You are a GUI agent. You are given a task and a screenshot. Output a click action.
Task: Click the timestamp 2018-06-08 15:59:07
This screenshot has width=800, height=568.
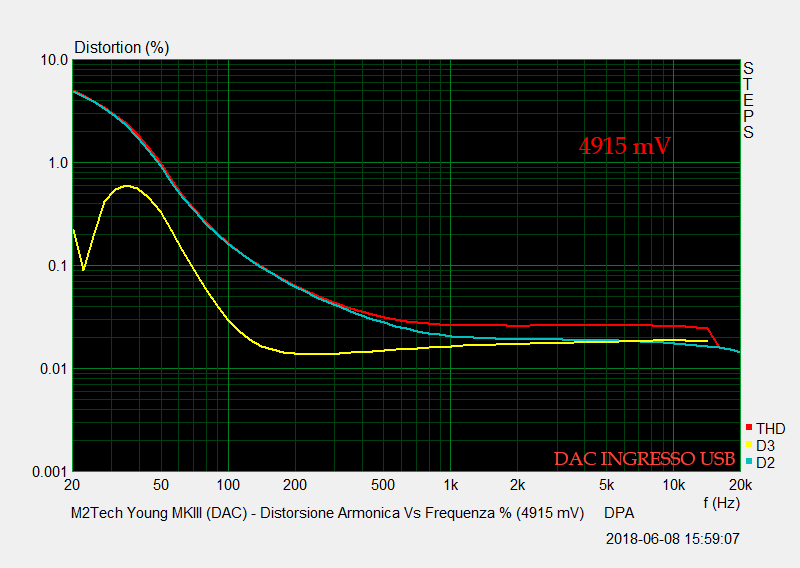point(672,538)
